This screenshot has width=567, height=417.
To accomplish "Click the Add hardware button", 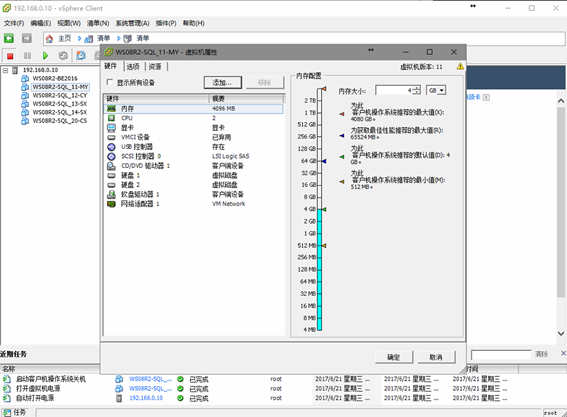I will click(x=222, y=82).
